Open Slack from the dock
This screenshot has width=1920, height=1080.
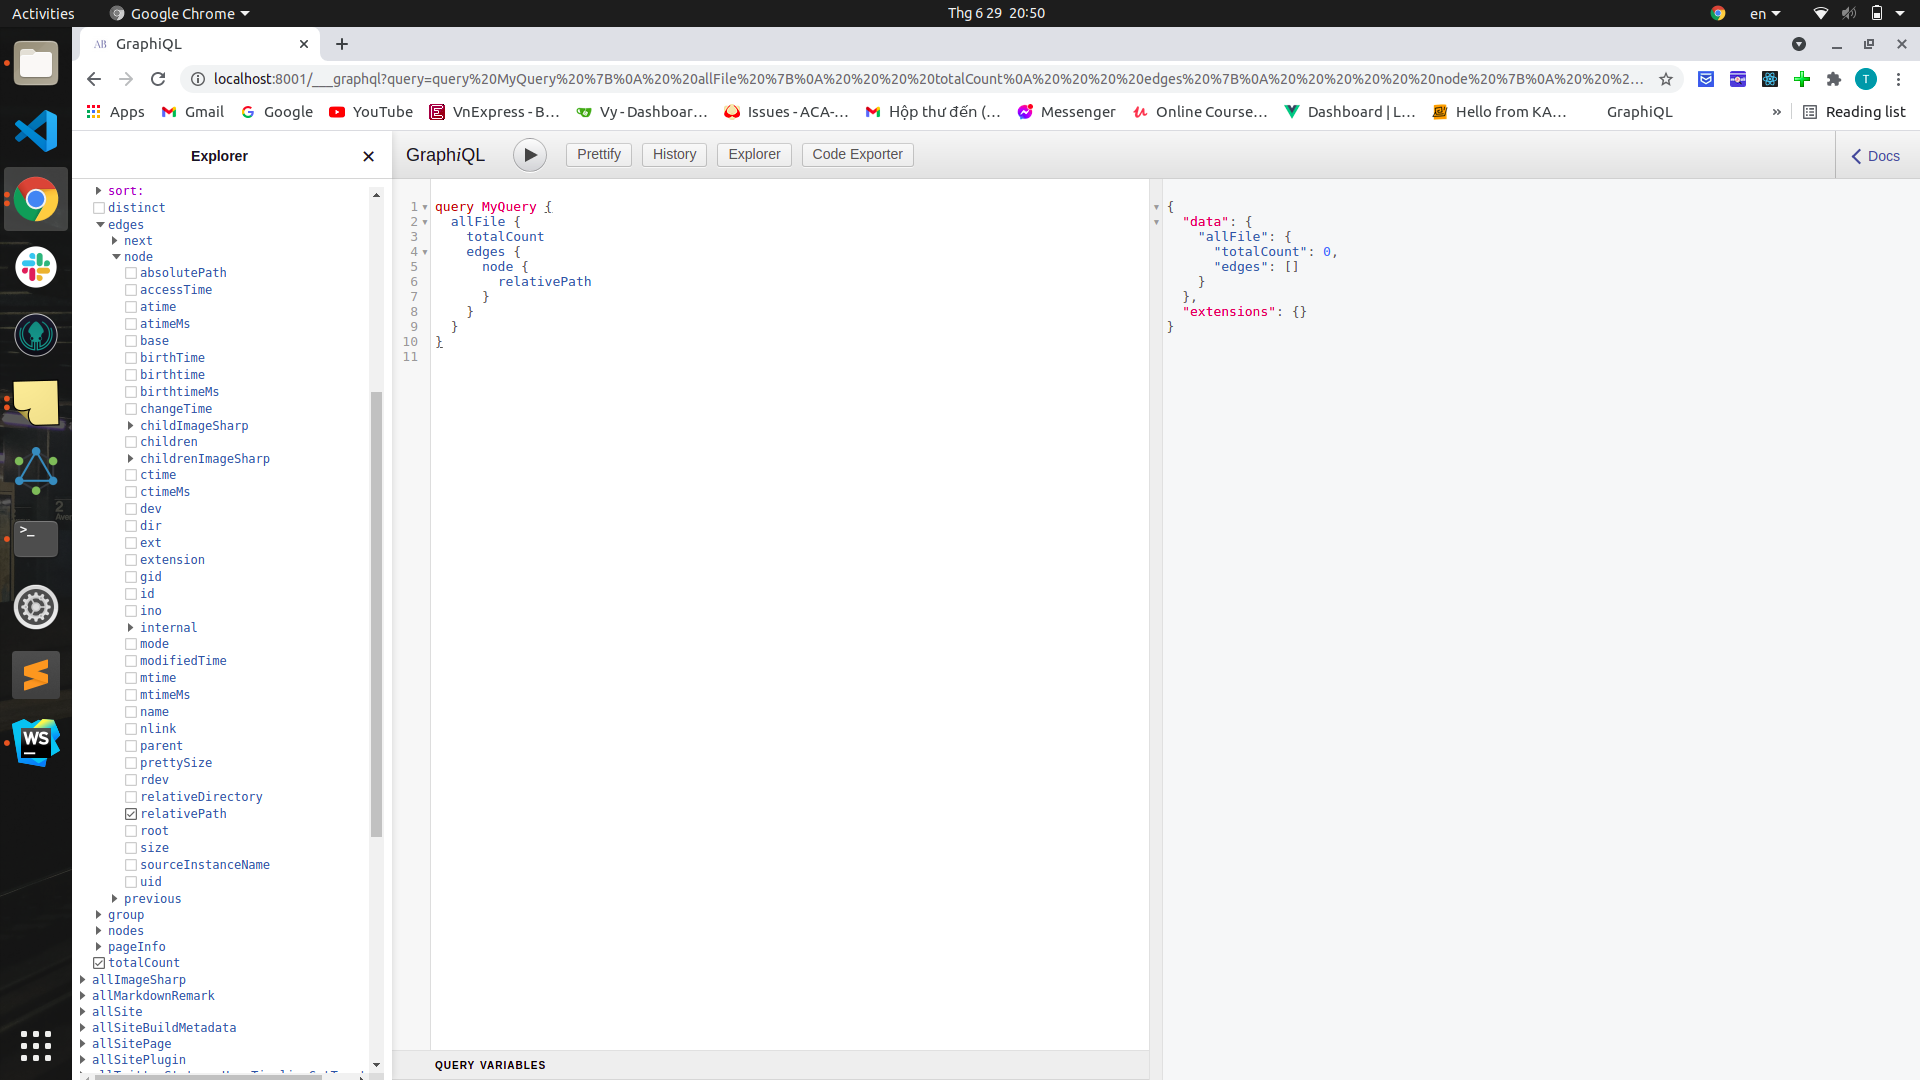(x=36, y=267)
